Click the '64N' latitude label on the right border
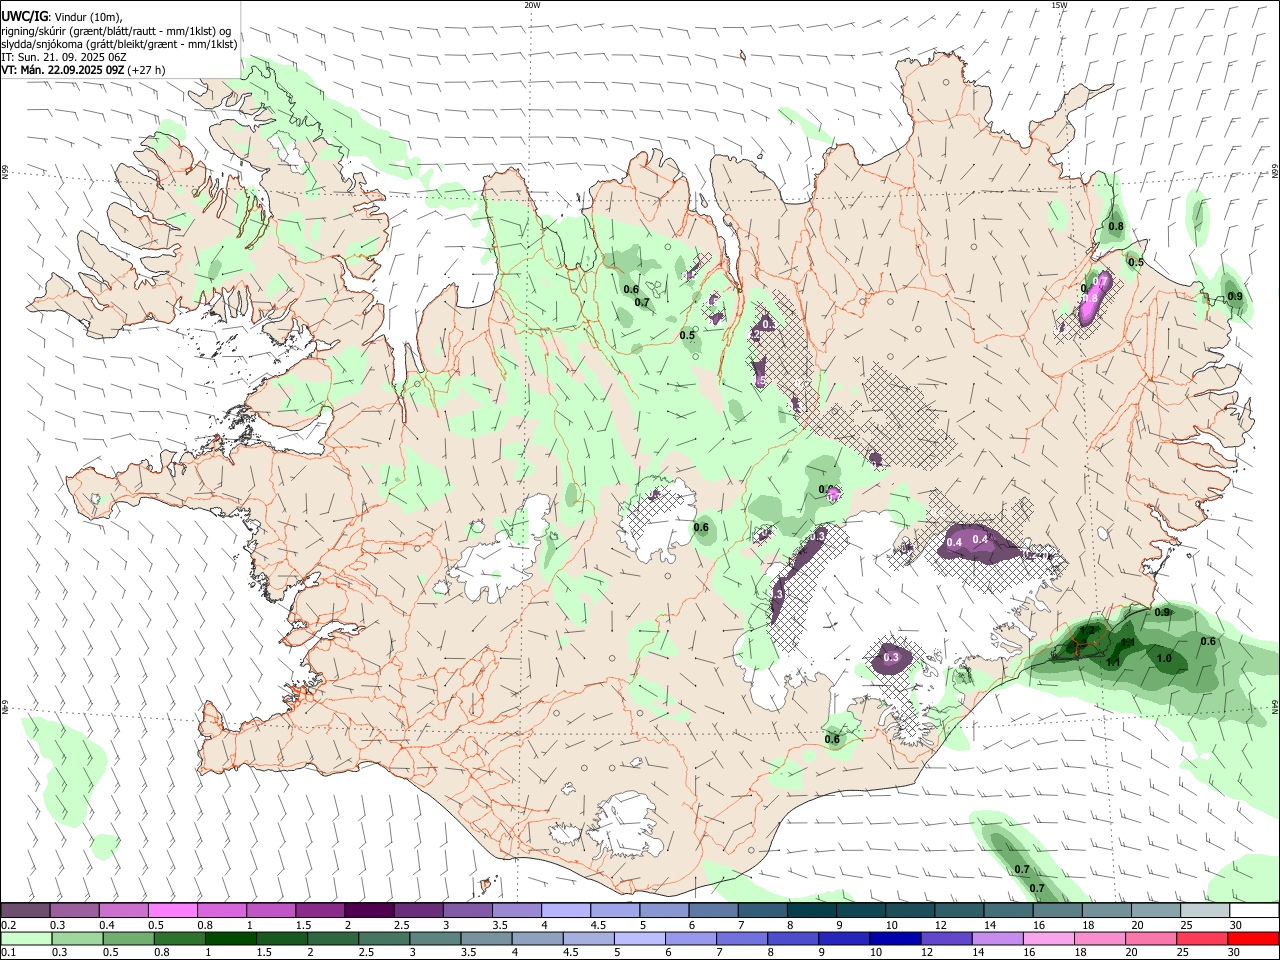 [x=1275, y=706]
